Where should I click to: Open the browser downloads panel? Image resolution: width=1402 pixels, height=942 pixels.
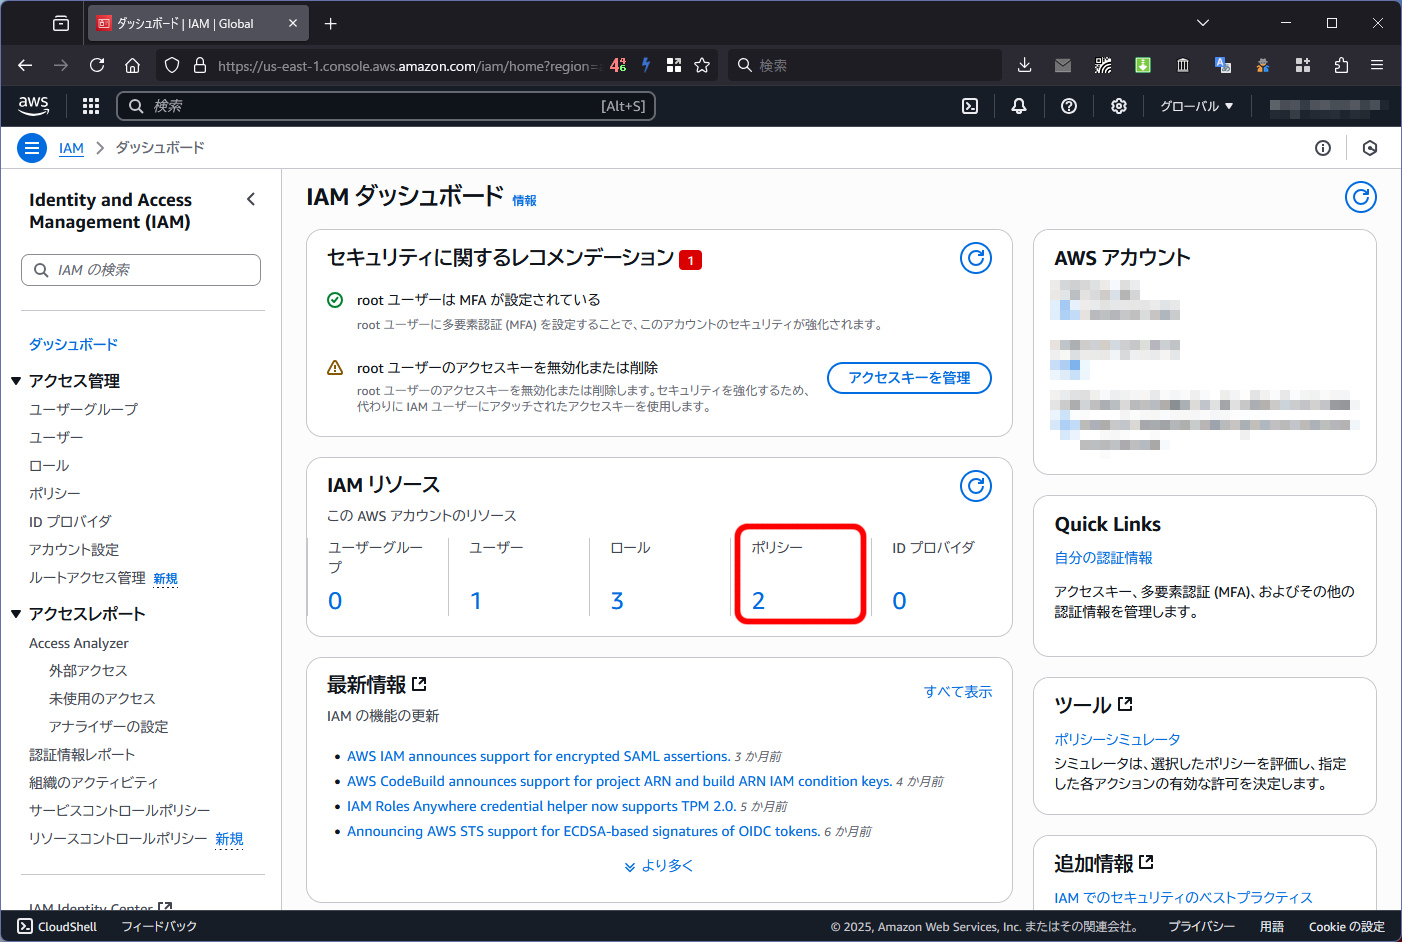click(x=1024, y=65)
